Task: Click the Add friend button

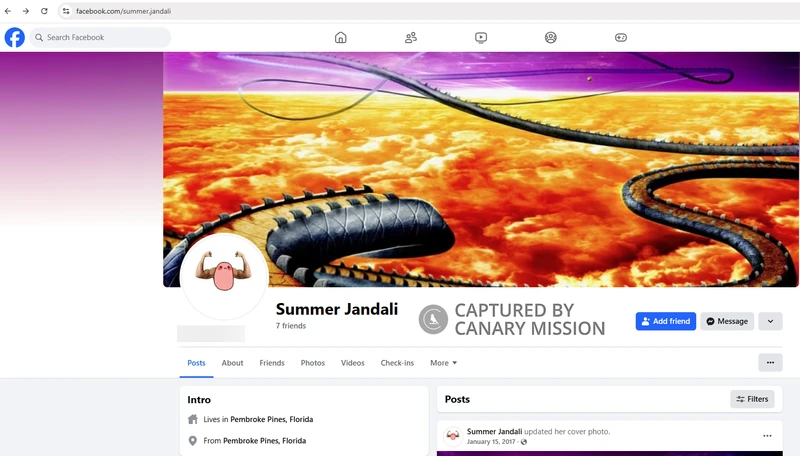Action: coord(665,321)
